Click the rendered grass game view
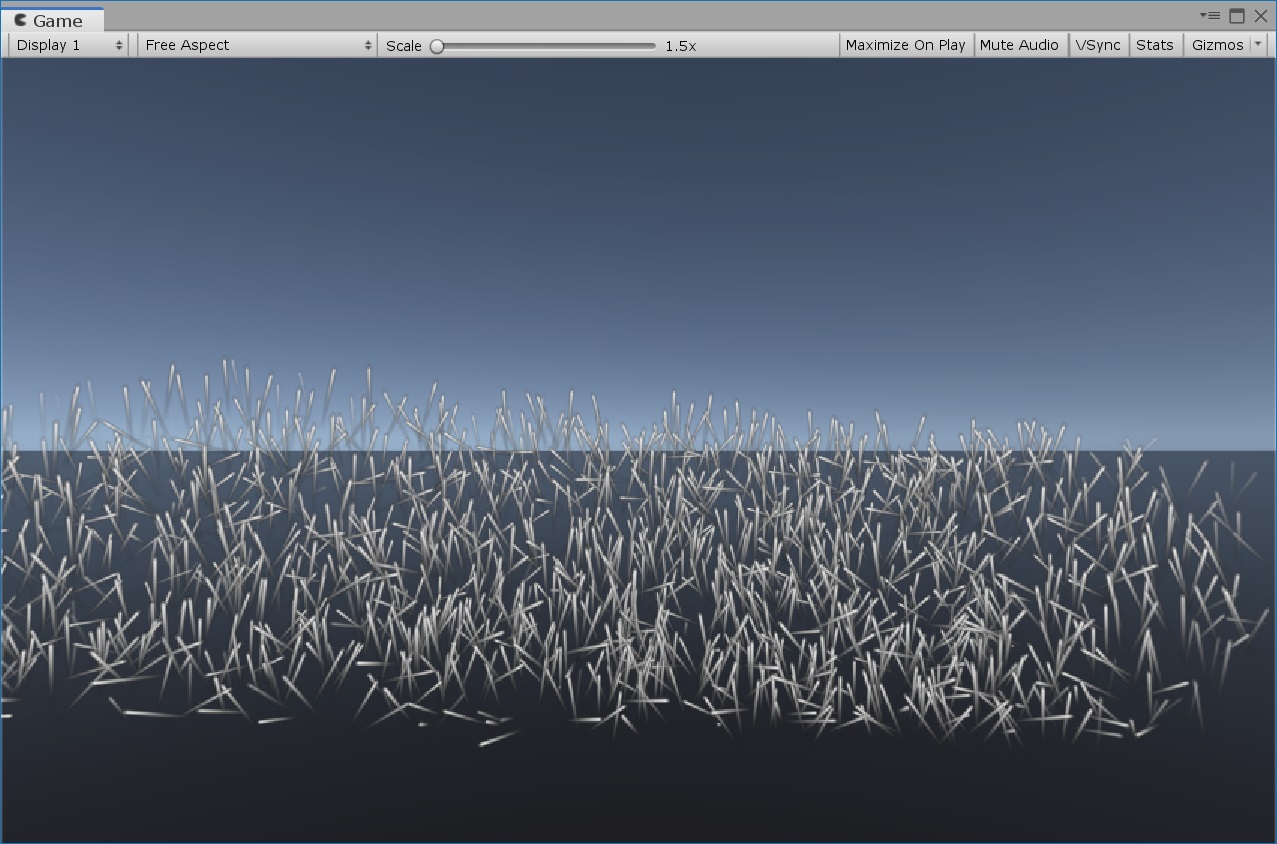The image size is (1277, 844). (638, 450)
